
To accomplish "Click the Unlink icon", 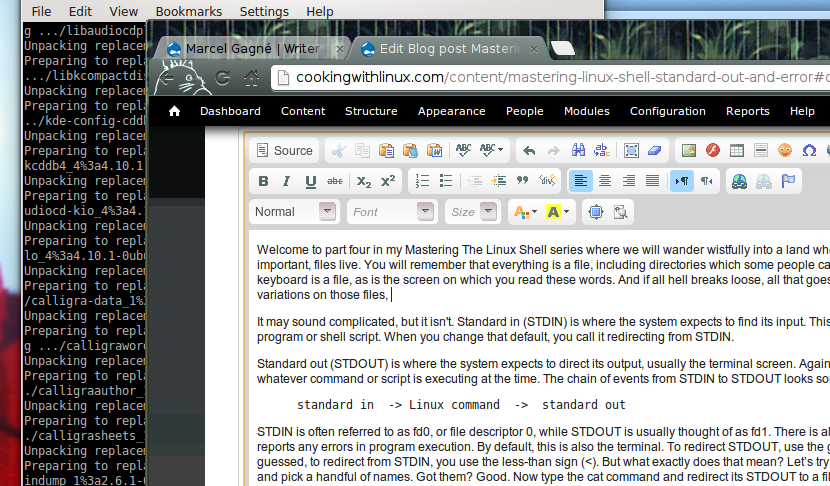I will tap(764, 181).
